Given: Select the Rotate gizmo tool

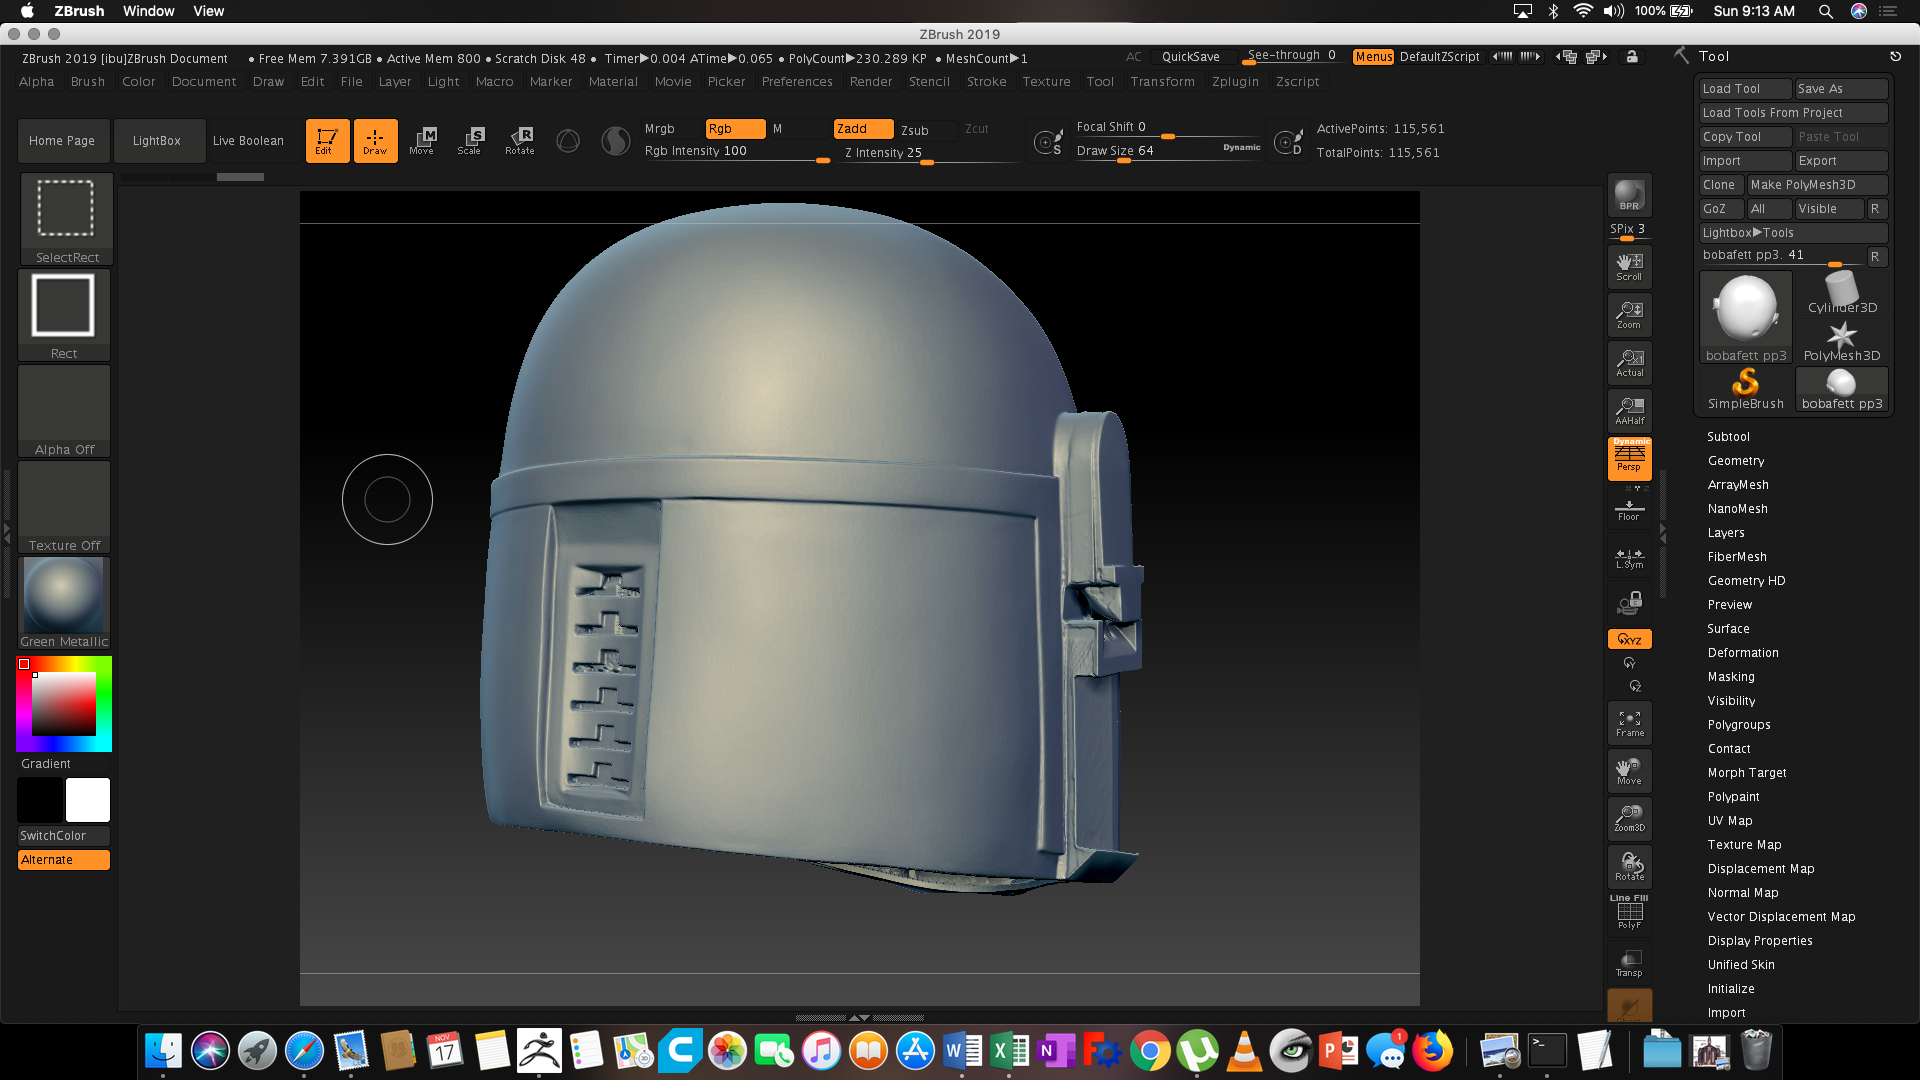Looking at the screenshot, I should (520, 140).
